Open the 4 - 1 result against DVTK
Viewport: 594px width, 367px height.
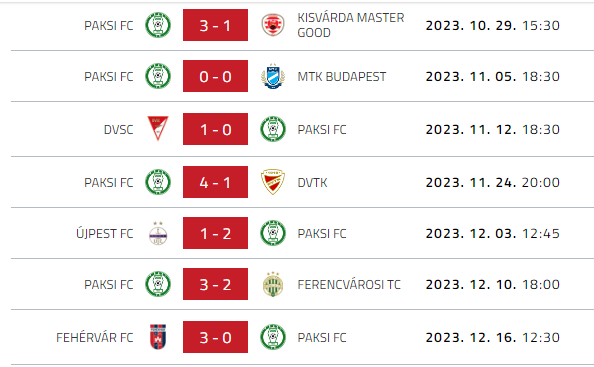click(x=215, y=182)
